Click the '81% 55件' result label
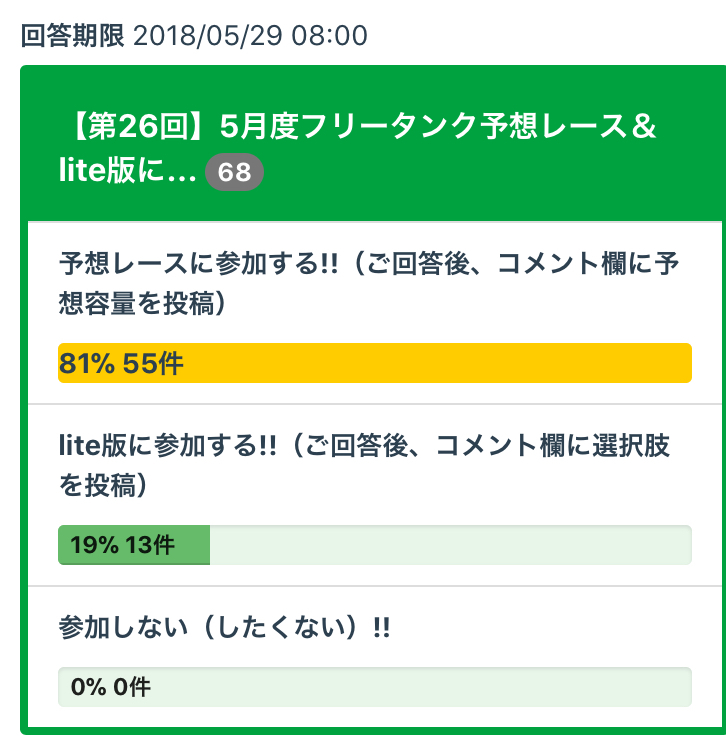Viewport: 726px width, 753px height. (121, 363)
